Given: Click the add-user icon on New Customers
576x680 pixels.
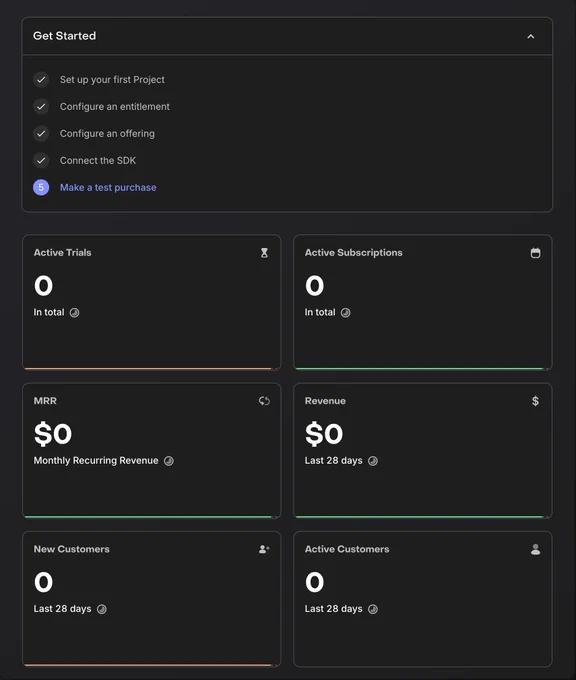Looking at the screenshot, I should (264, 549).
